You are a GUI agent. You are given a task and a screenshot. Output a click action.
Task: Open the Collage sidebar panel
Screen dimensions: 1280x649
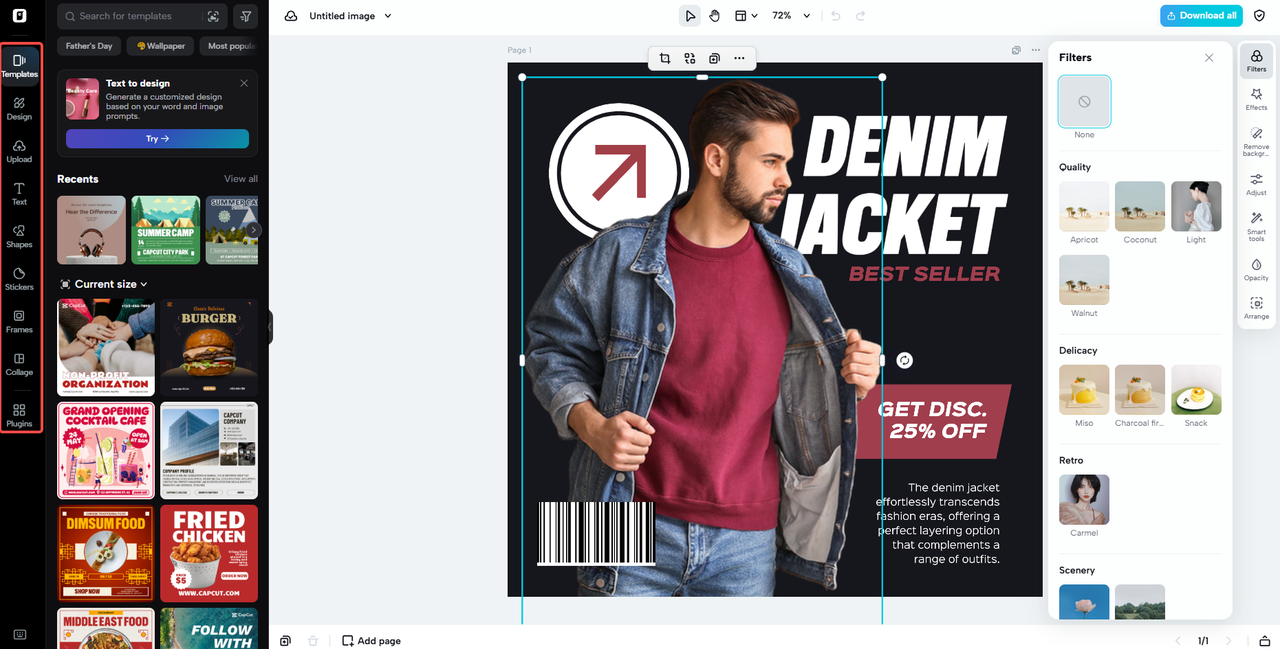tap(19, 364)
